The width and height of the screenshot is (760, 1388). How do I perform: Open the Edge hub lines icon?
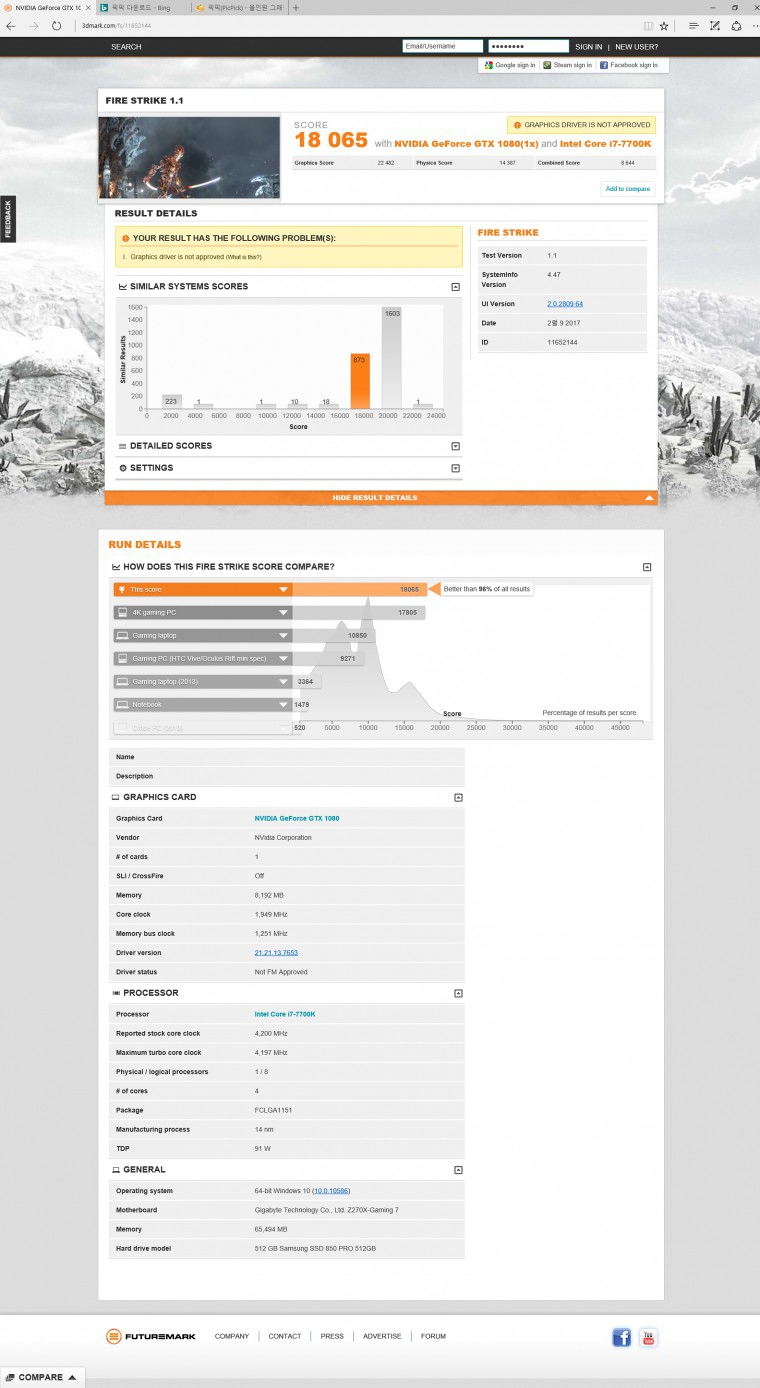click(x=693, y=26)
